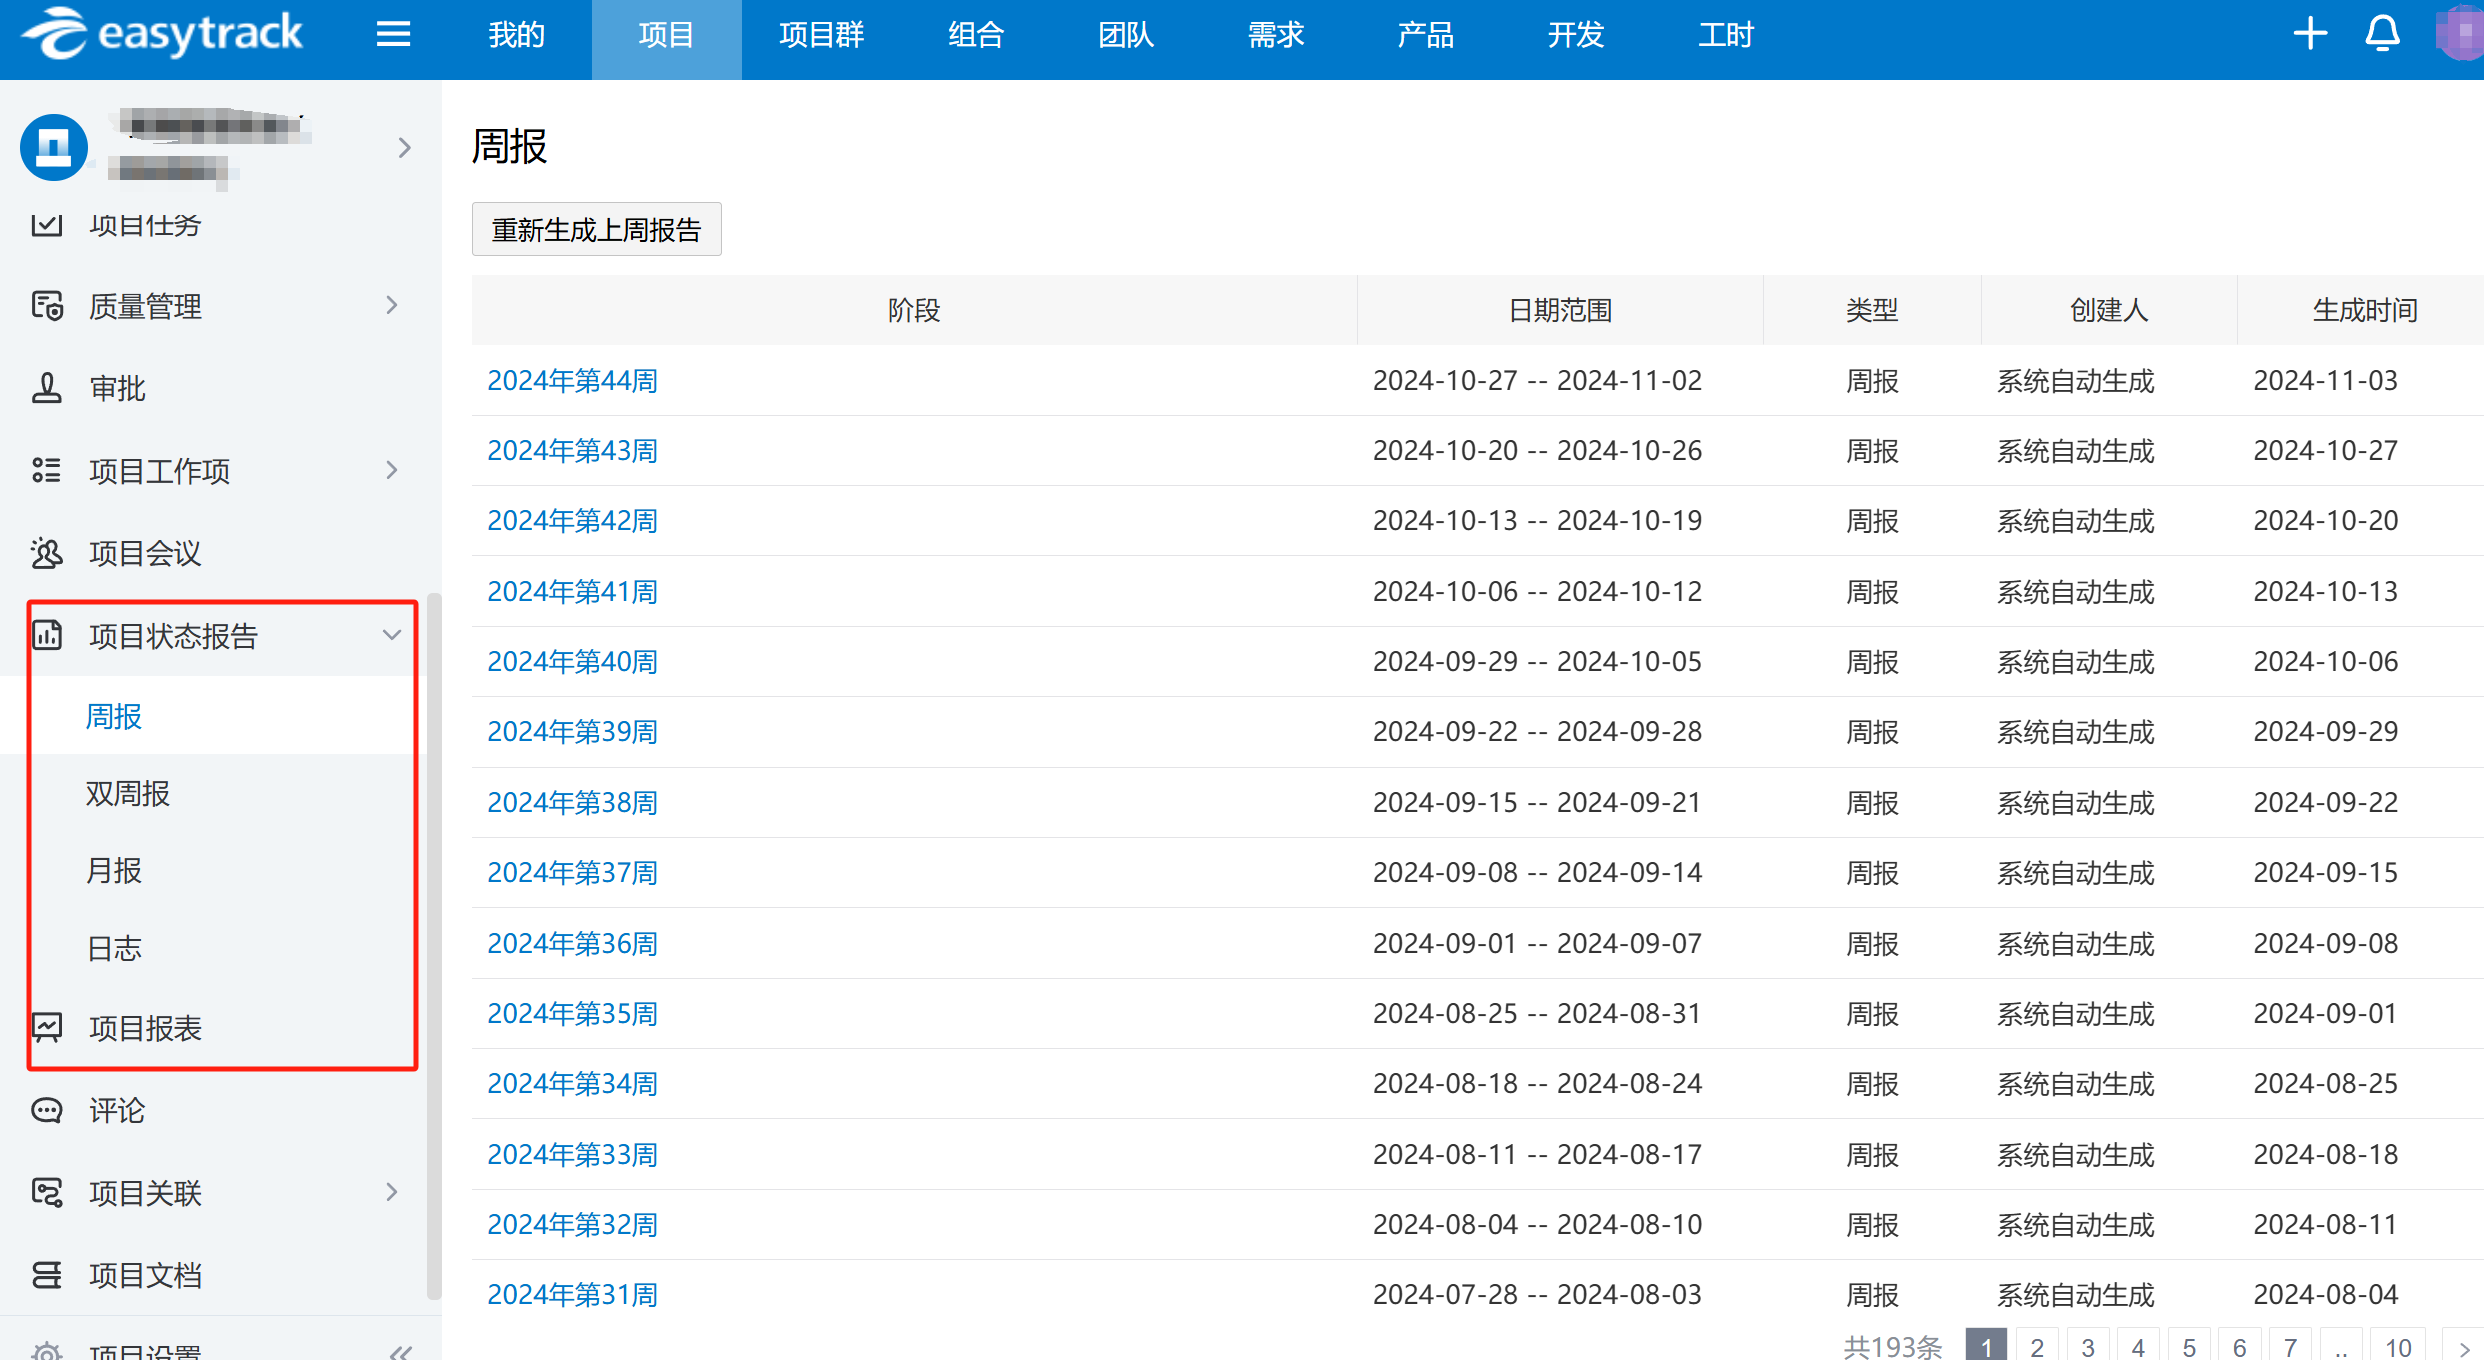Image resolution: width=2484 pixels, height=1360 pixels.
Task: Select 双周报 in sidebar submenu
Action: pos(128,794)
